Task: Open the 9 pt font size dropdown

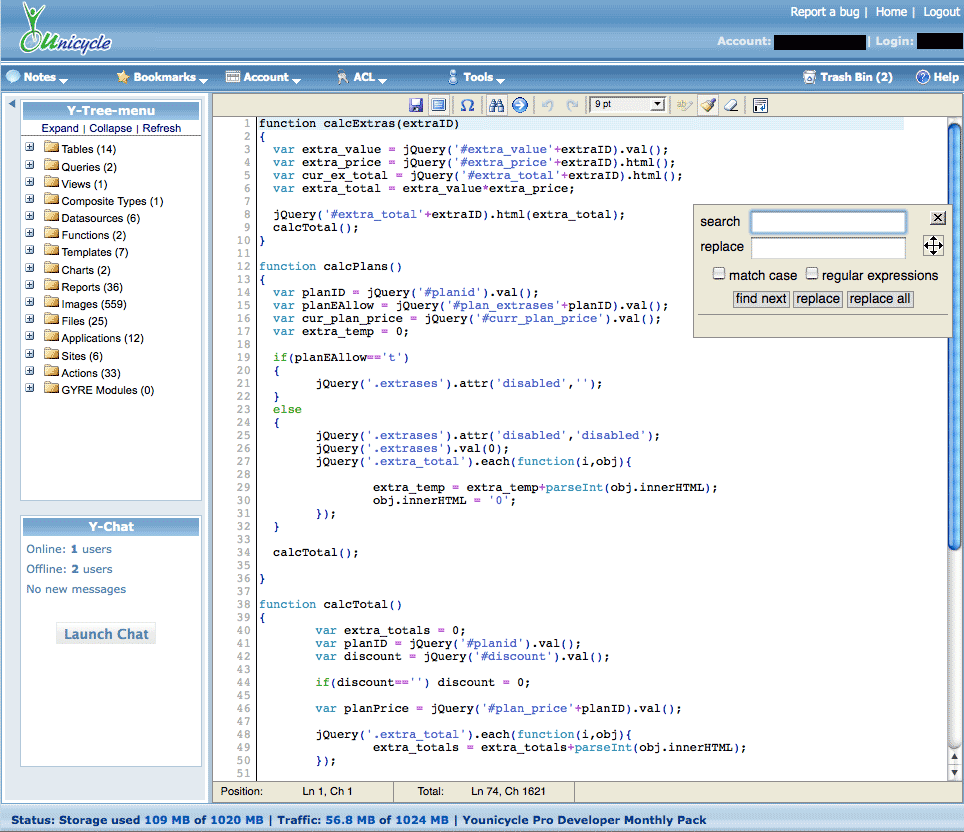Action: tap(628, 105)
